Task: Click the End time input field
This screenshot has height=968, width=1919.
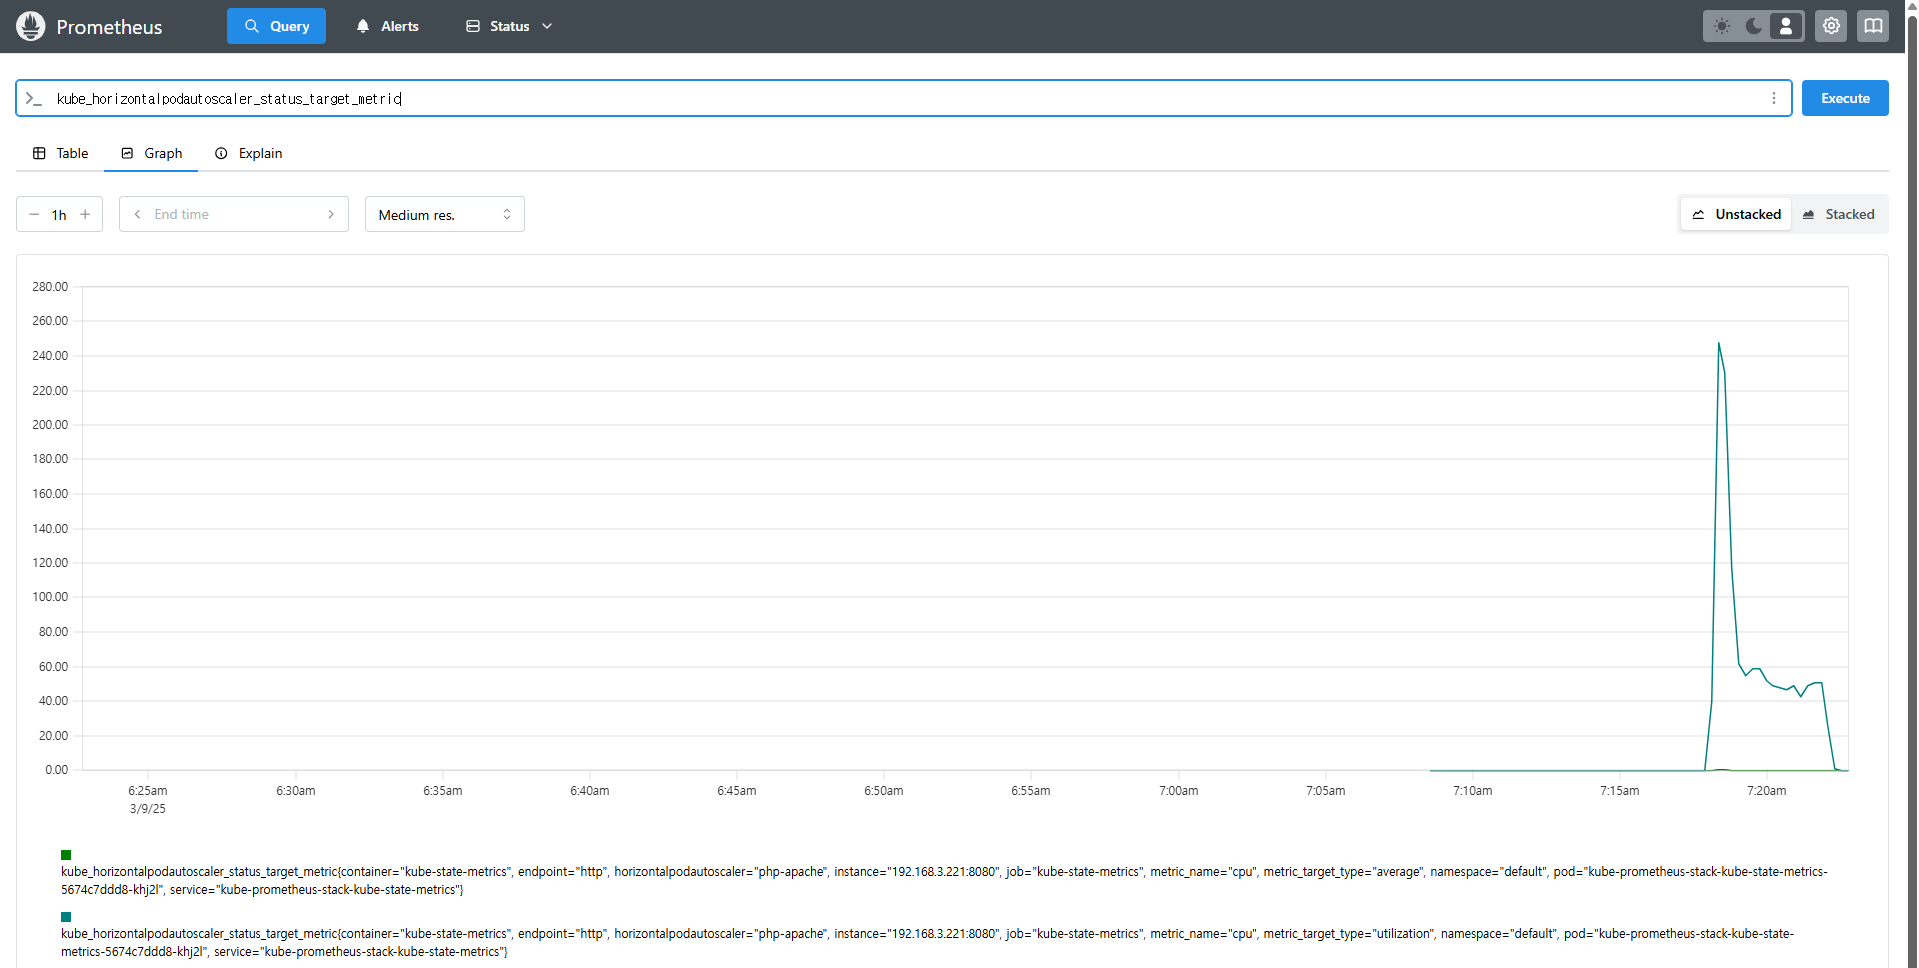Action: [x=234, y=214]
